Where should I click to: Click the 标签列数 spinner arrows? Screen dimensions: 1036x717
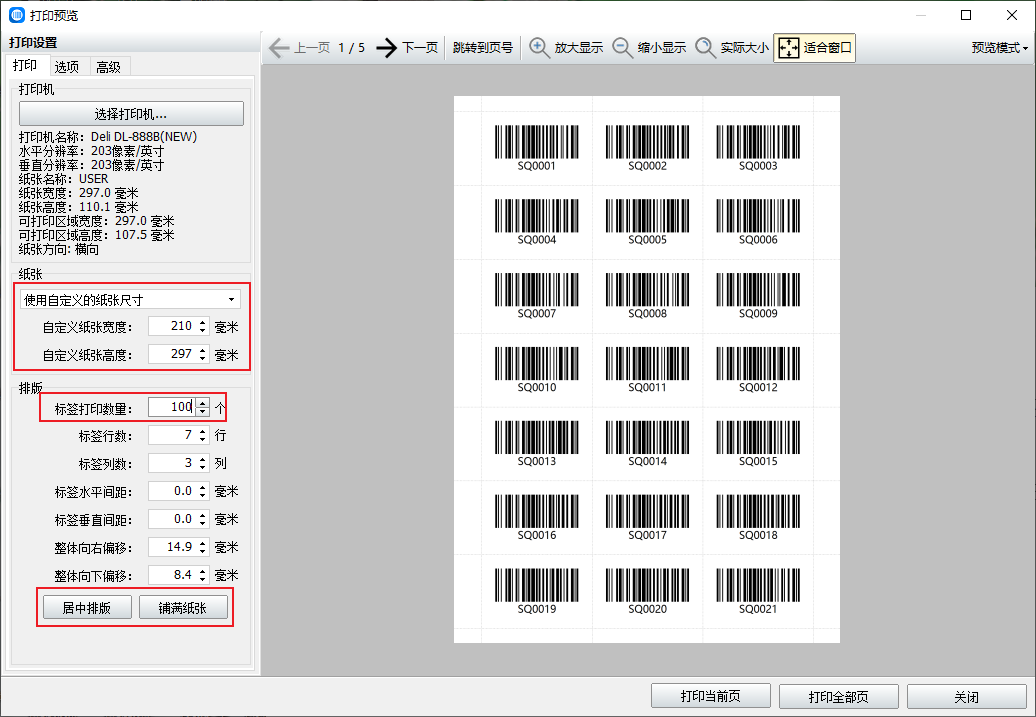pyautogui.click(x=203, y=463)
